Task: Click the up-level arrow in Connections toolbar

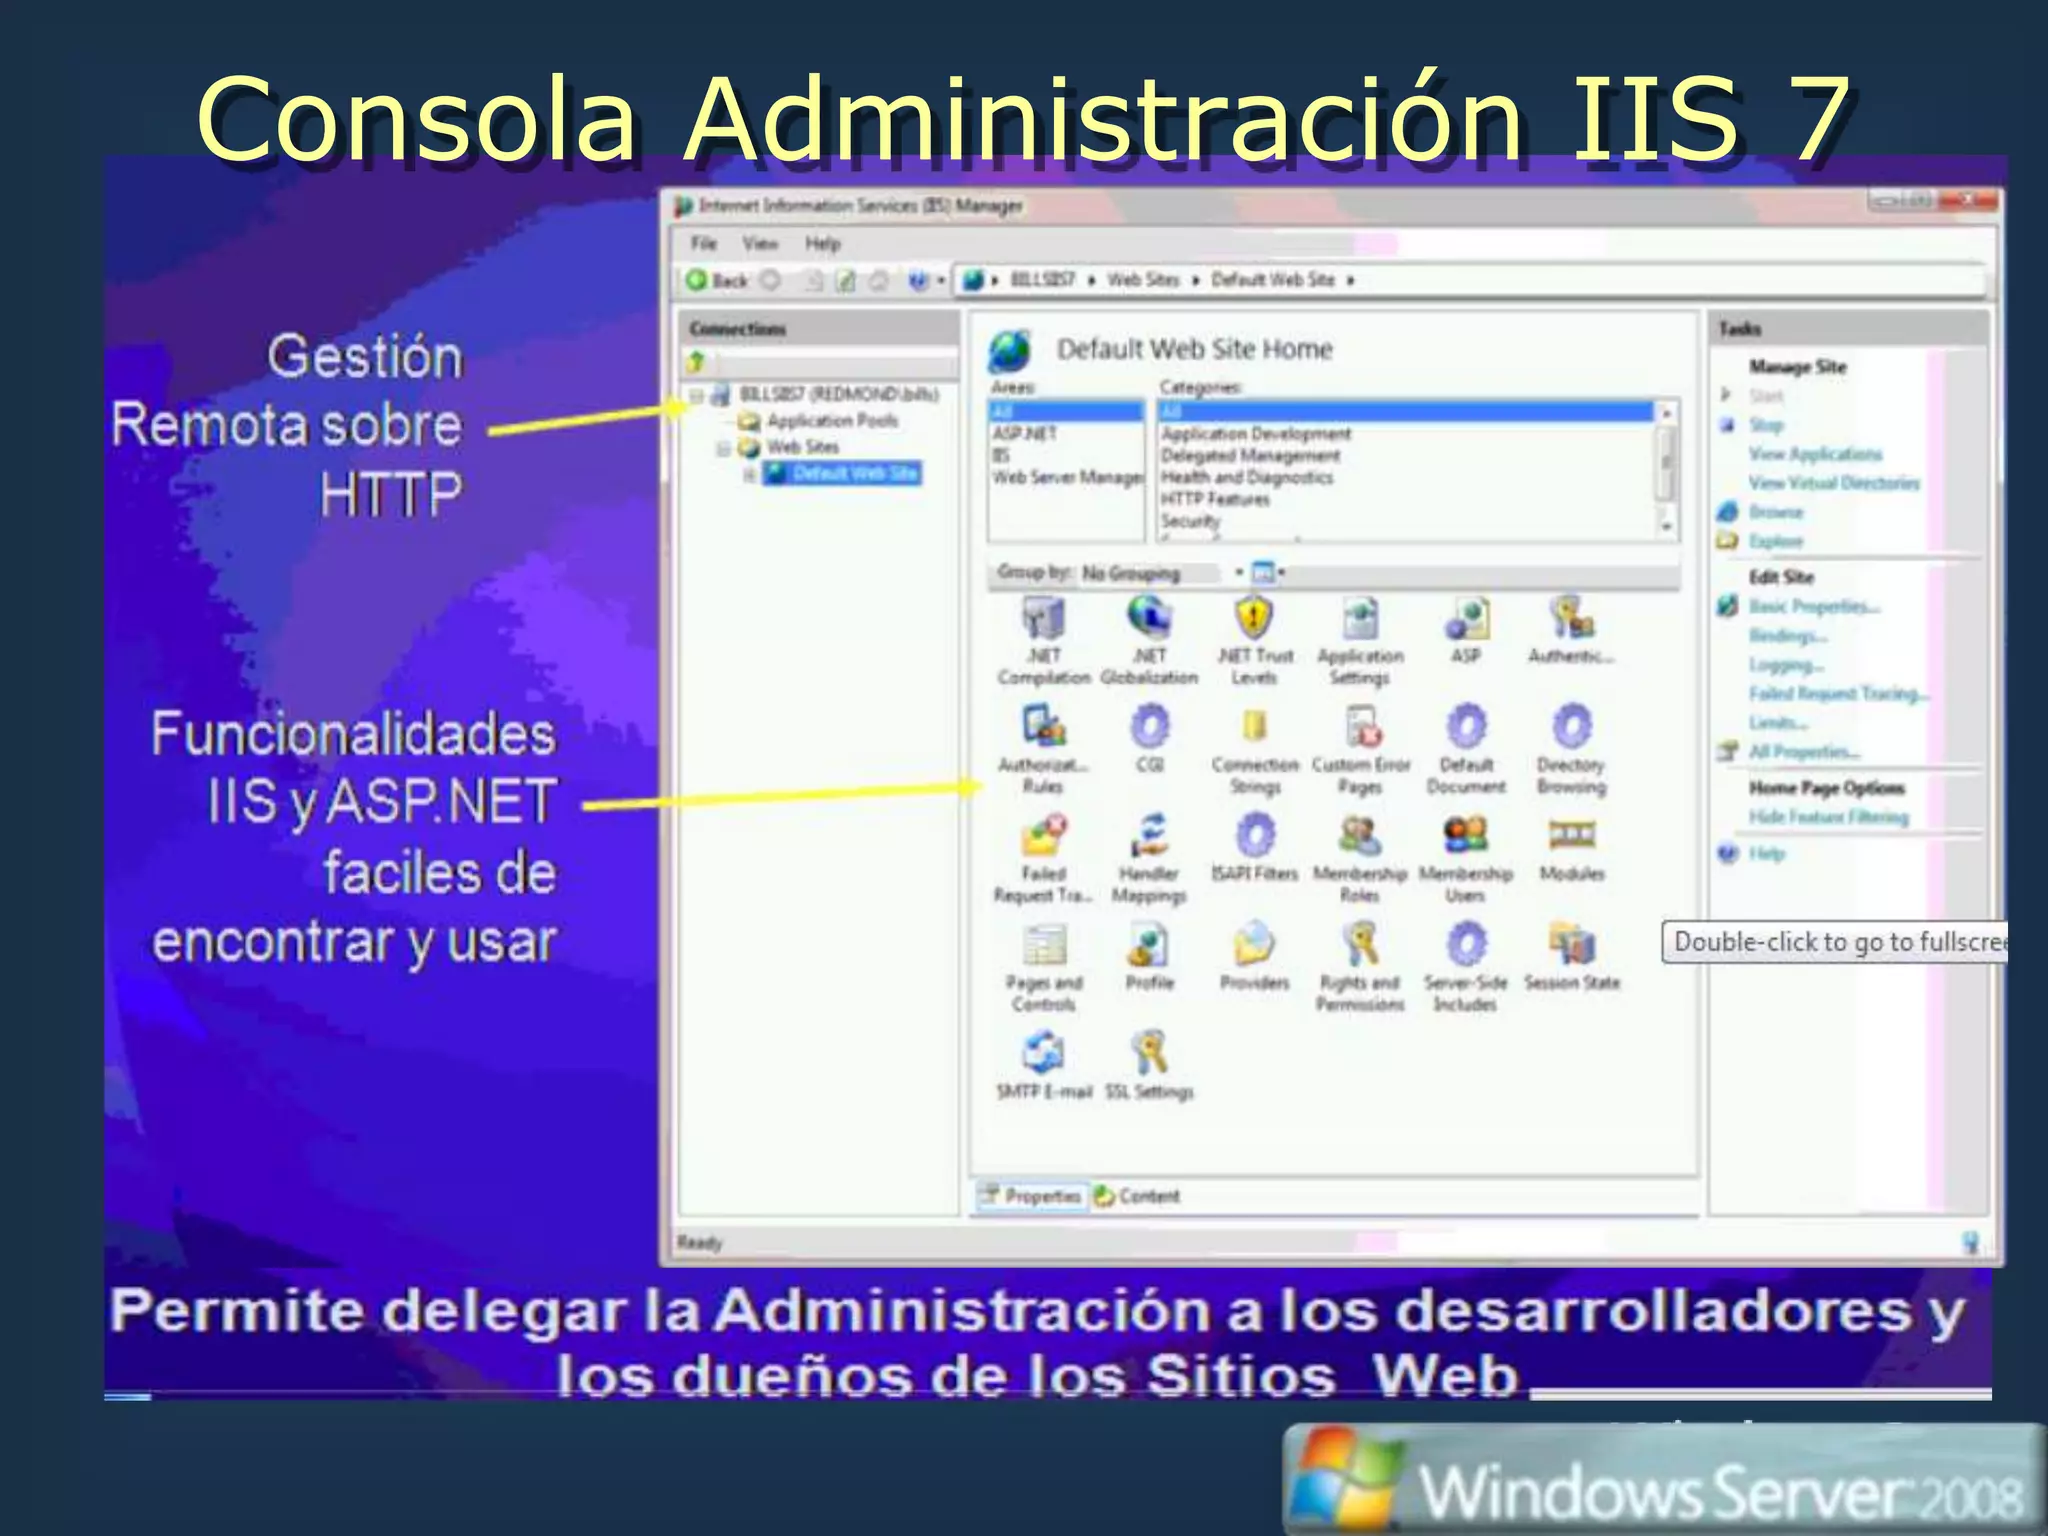Action: (696, 362)
